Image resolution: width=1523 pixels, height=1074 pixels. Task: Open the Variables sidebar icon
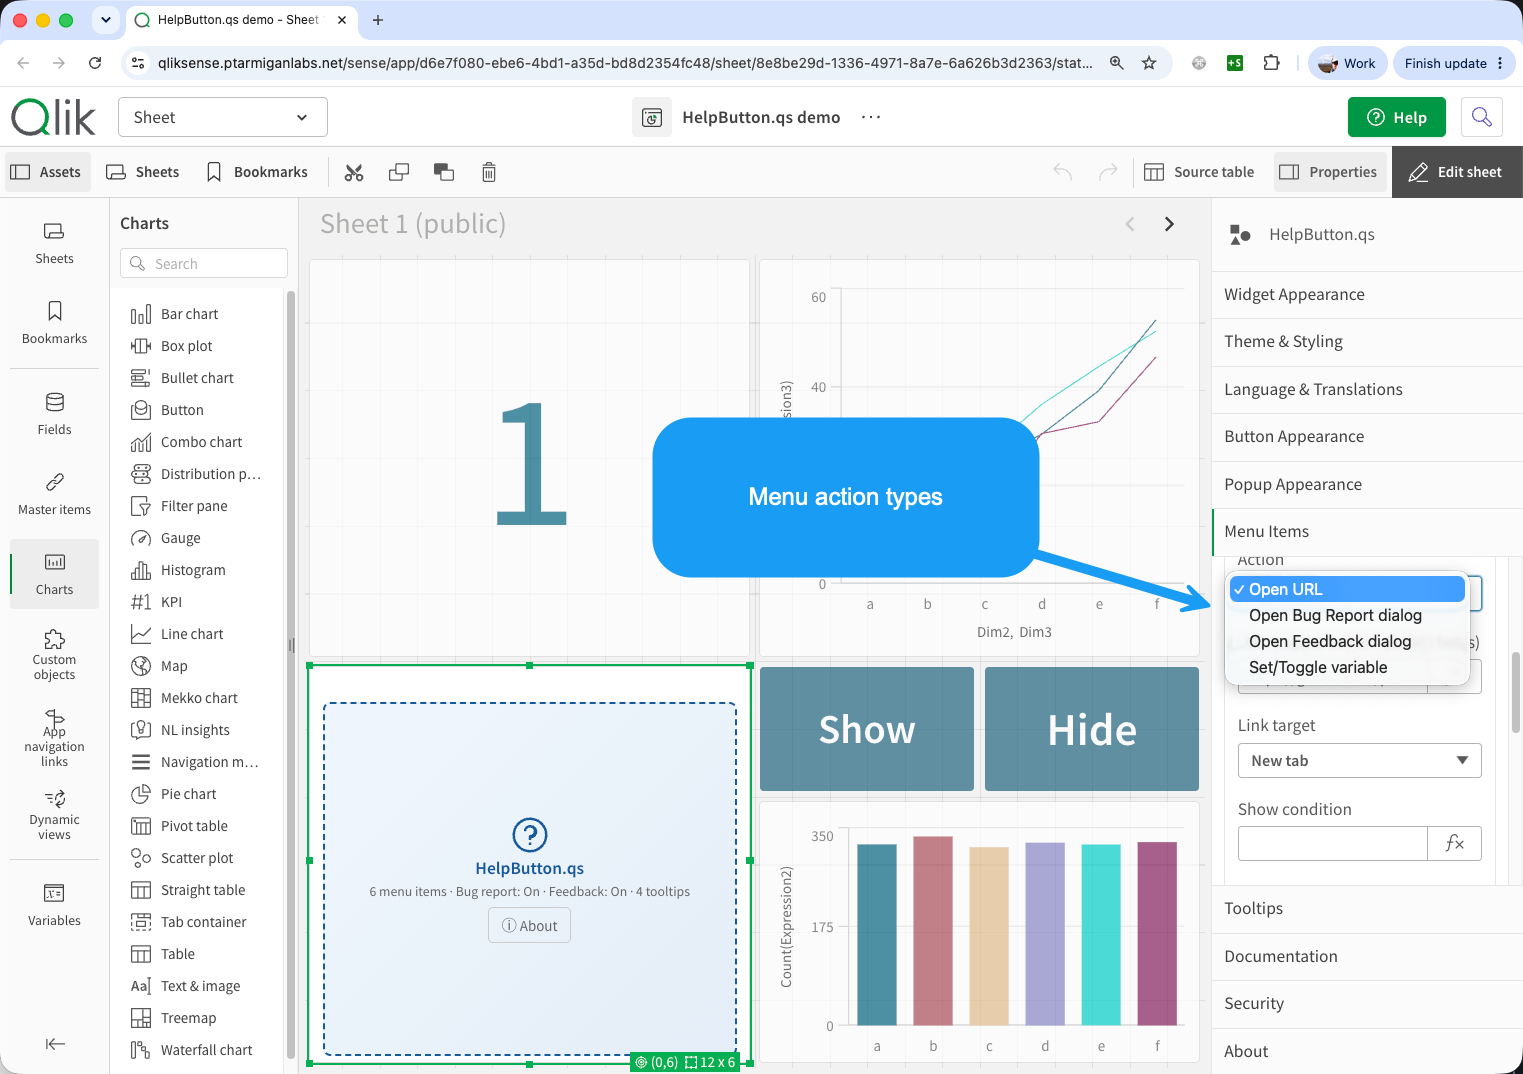54,905
